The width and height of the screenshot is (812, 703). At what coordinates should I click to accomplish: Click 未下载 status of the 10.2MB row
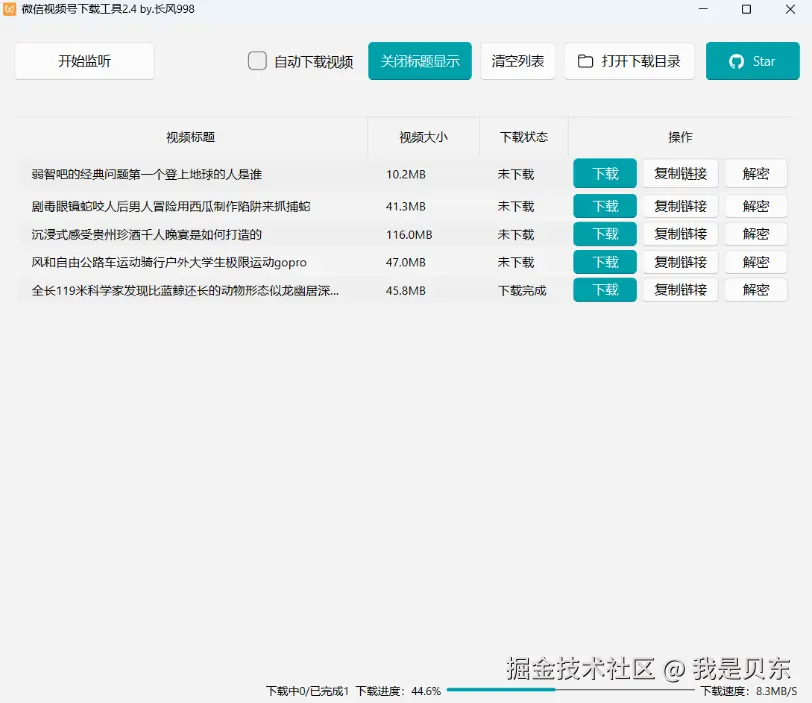(x=516, y=174)
